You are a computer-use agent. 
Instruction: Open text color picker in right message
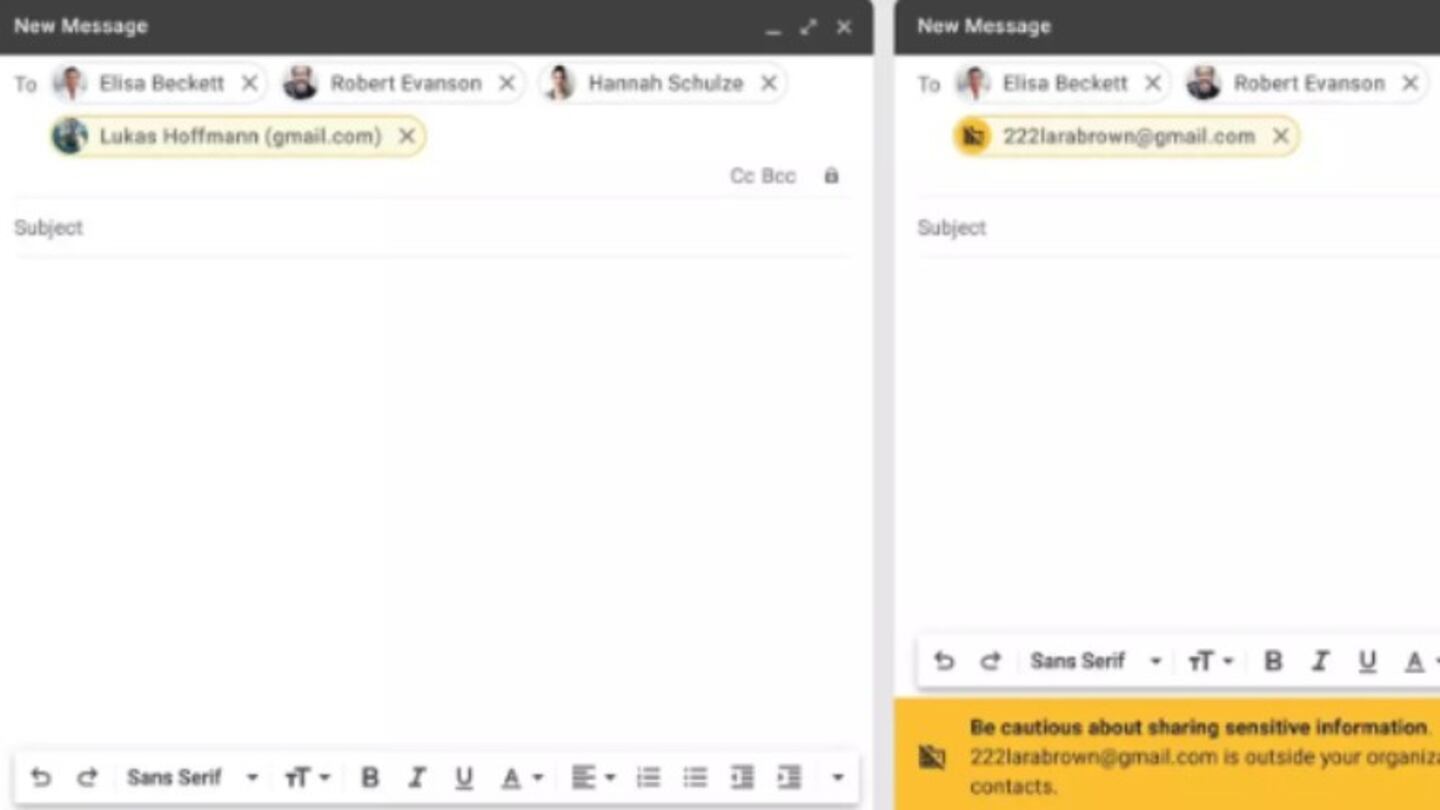(x=1422, y=661)
